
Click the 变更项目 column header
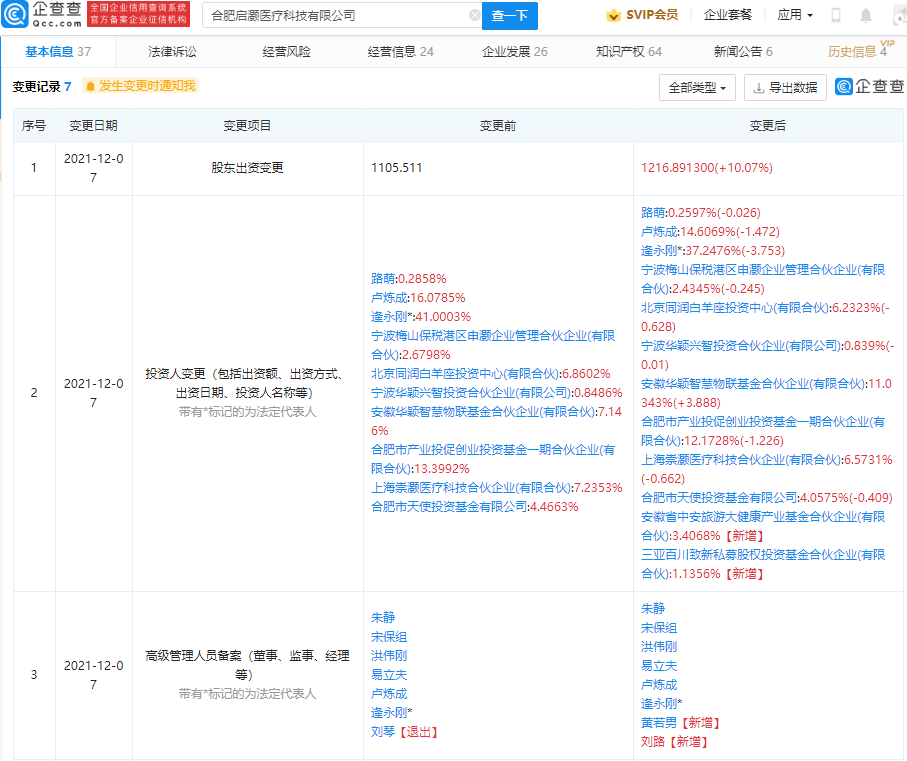[x=247, y=125]
